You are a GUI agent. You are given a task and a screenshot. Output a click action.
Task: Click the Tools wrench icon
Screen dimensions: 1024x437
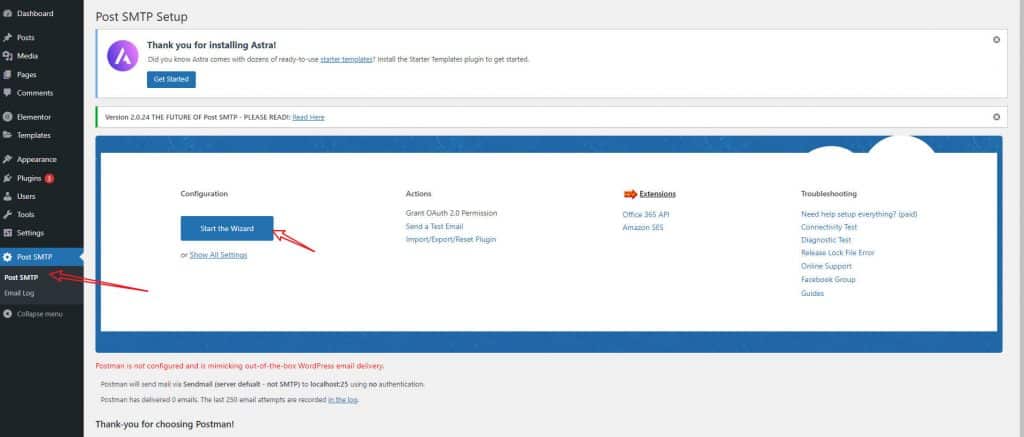pyautogui.click(x=8, y=214)
